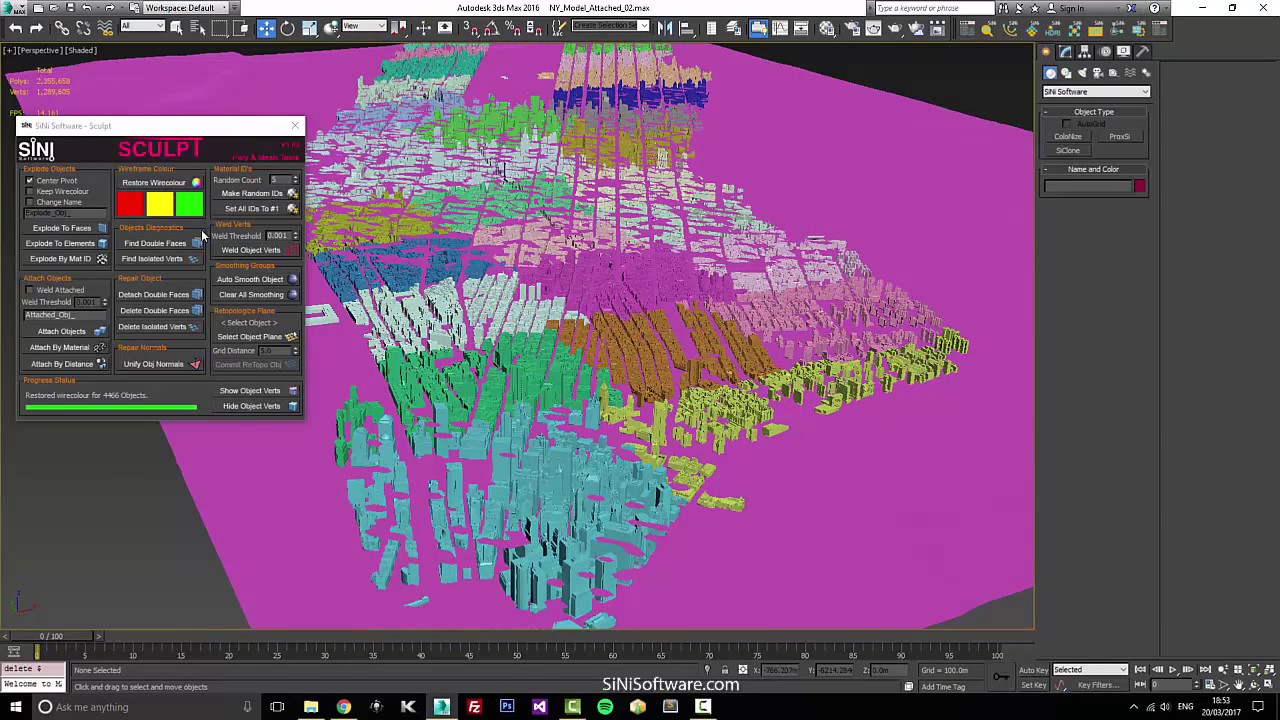Image resolution: width=1280 pixels, height=720 pixels.
Task: Click the Unify Obj Normals button
Action: point(160,364)
